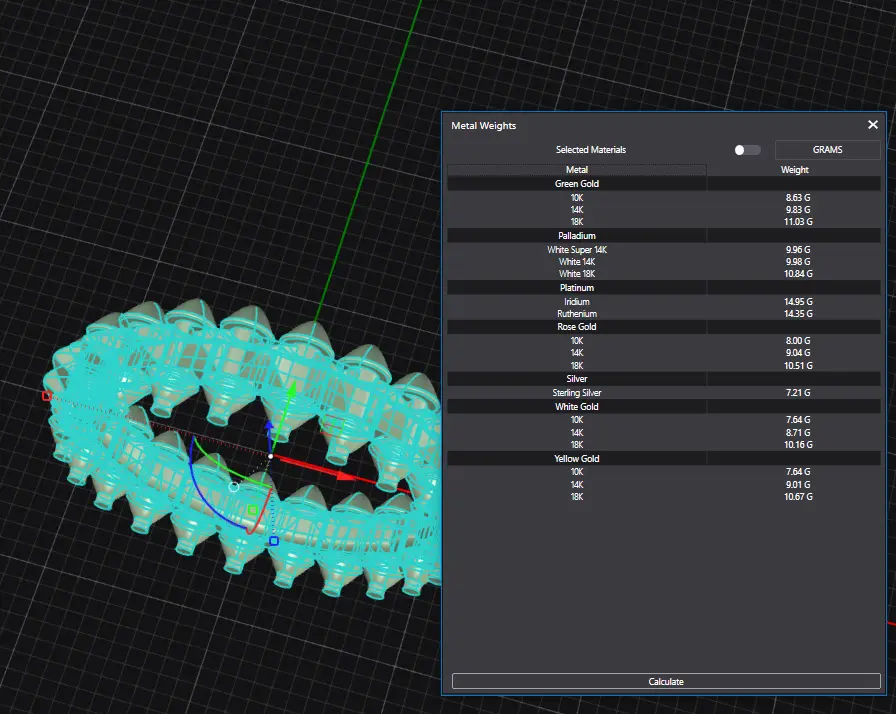Select the Iridium platinum row
The image size is (896, 714).
tap(577, 301)
